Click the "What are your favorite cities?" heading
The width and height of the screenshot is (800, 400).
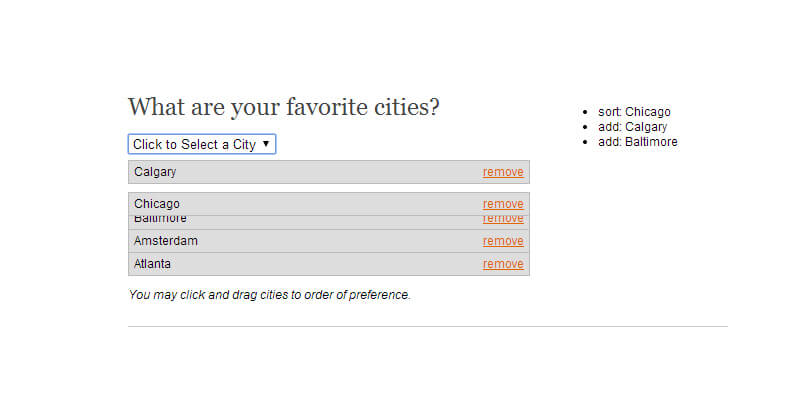click(284, 107)
